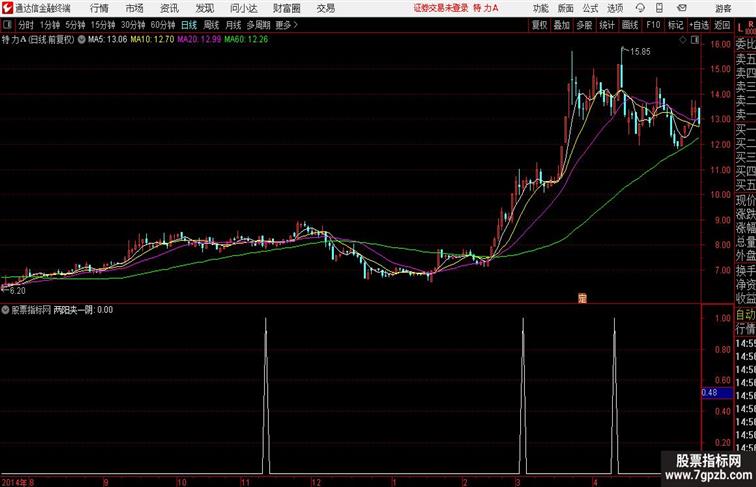The height and width of the screenshot is (487, 756).
Task: Open the 公式 menu
Action: (x=590, y=8)
